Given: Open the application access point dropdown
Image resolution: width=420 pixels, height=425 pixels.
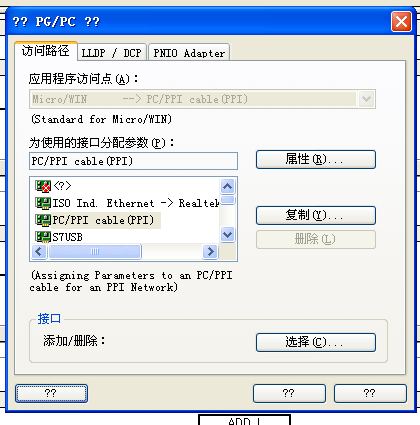Looking at the screenshot, I should (367, 99).
